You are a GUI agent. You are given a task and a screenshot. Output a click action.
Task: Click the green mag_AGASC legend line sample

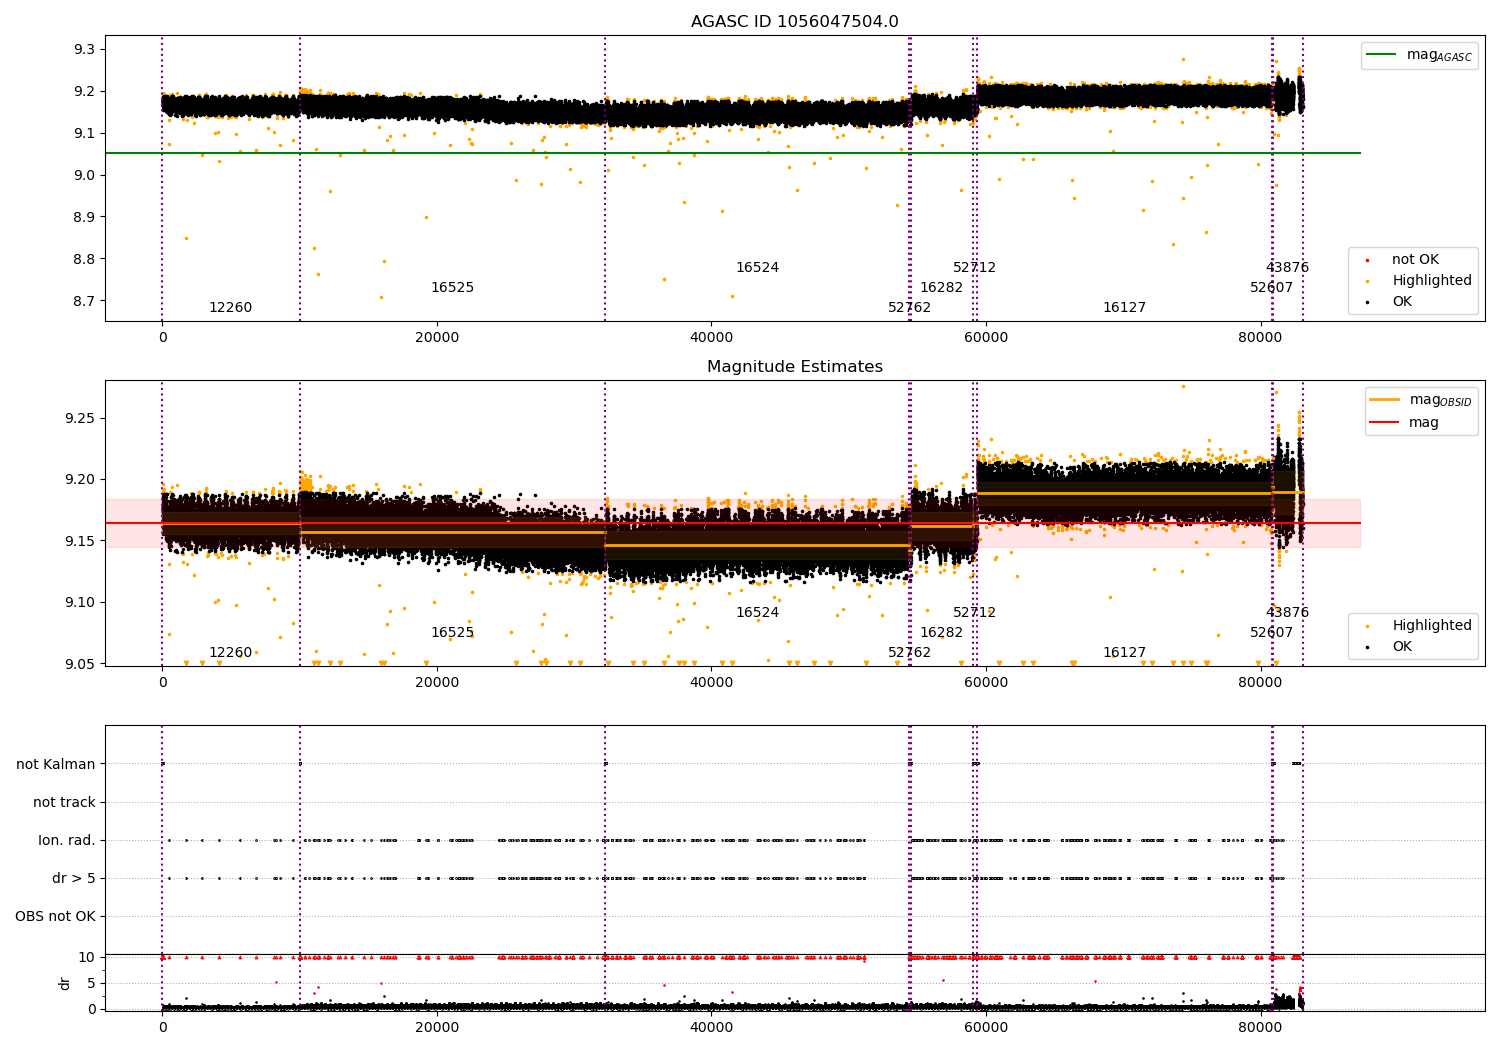[x=1382, y=55]
